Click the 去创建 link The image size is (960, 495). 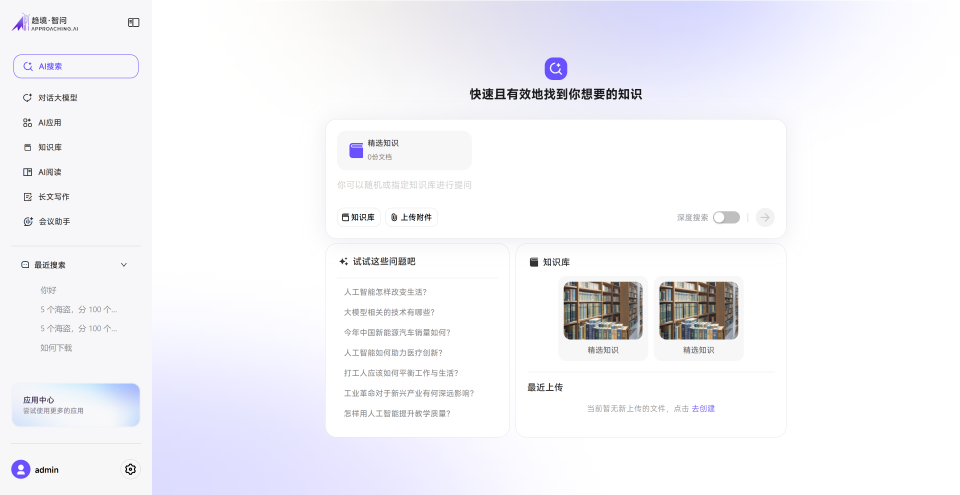coord(703,409)
